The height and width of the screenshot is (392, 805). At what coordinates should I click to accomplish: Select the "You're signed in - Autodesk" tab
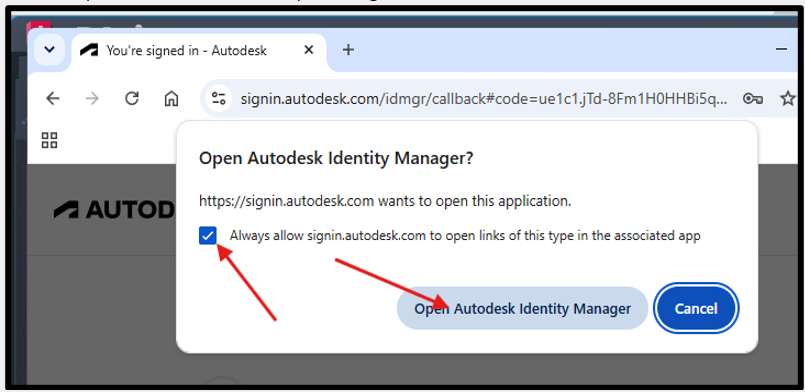[199, 50]
